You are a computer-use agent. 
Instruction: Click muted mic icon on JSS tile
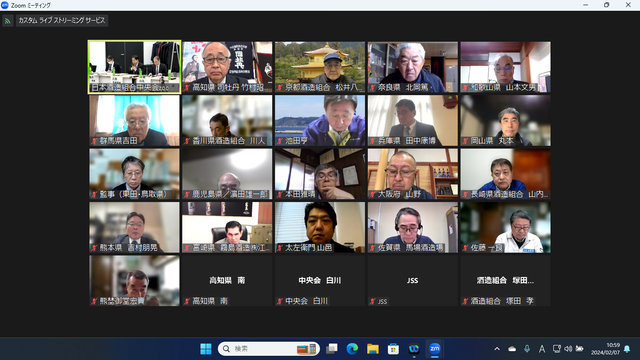(x=373, y=302)
